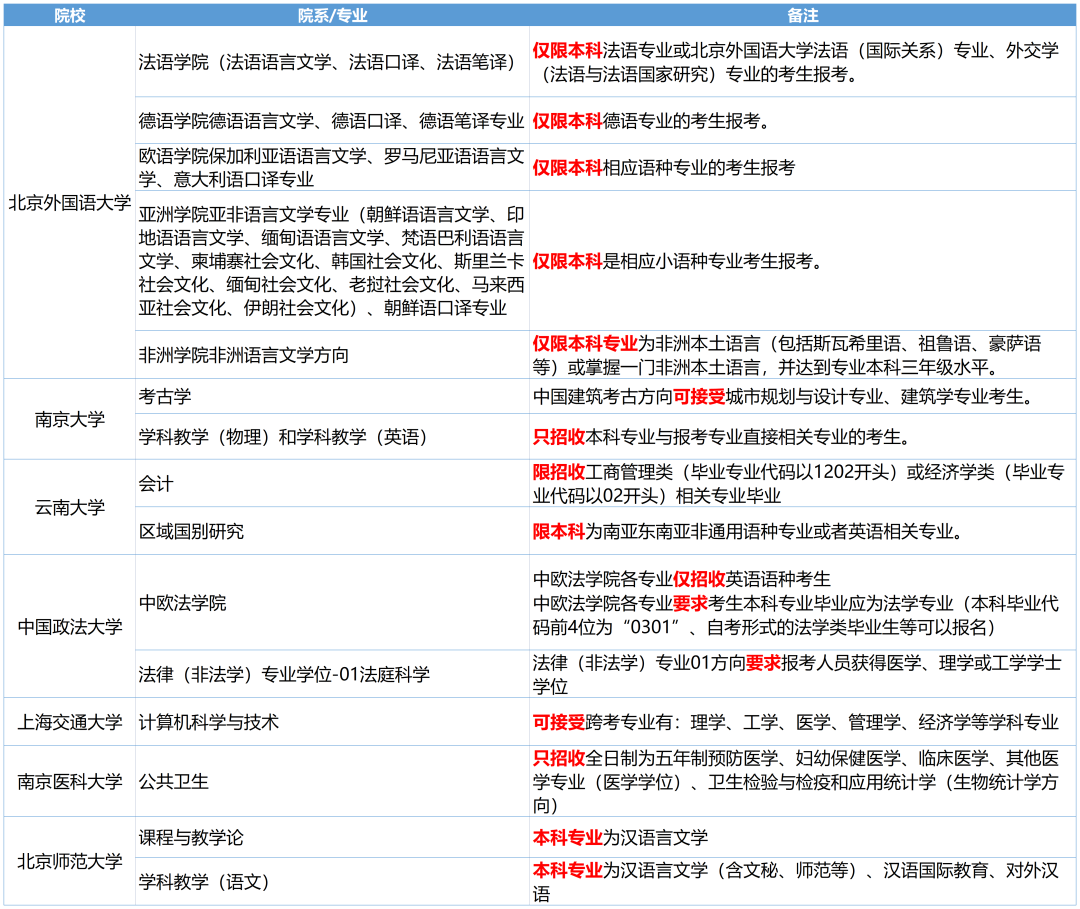Click the note about 南亚东南亚非通用语种专业

tap(802, 531)
